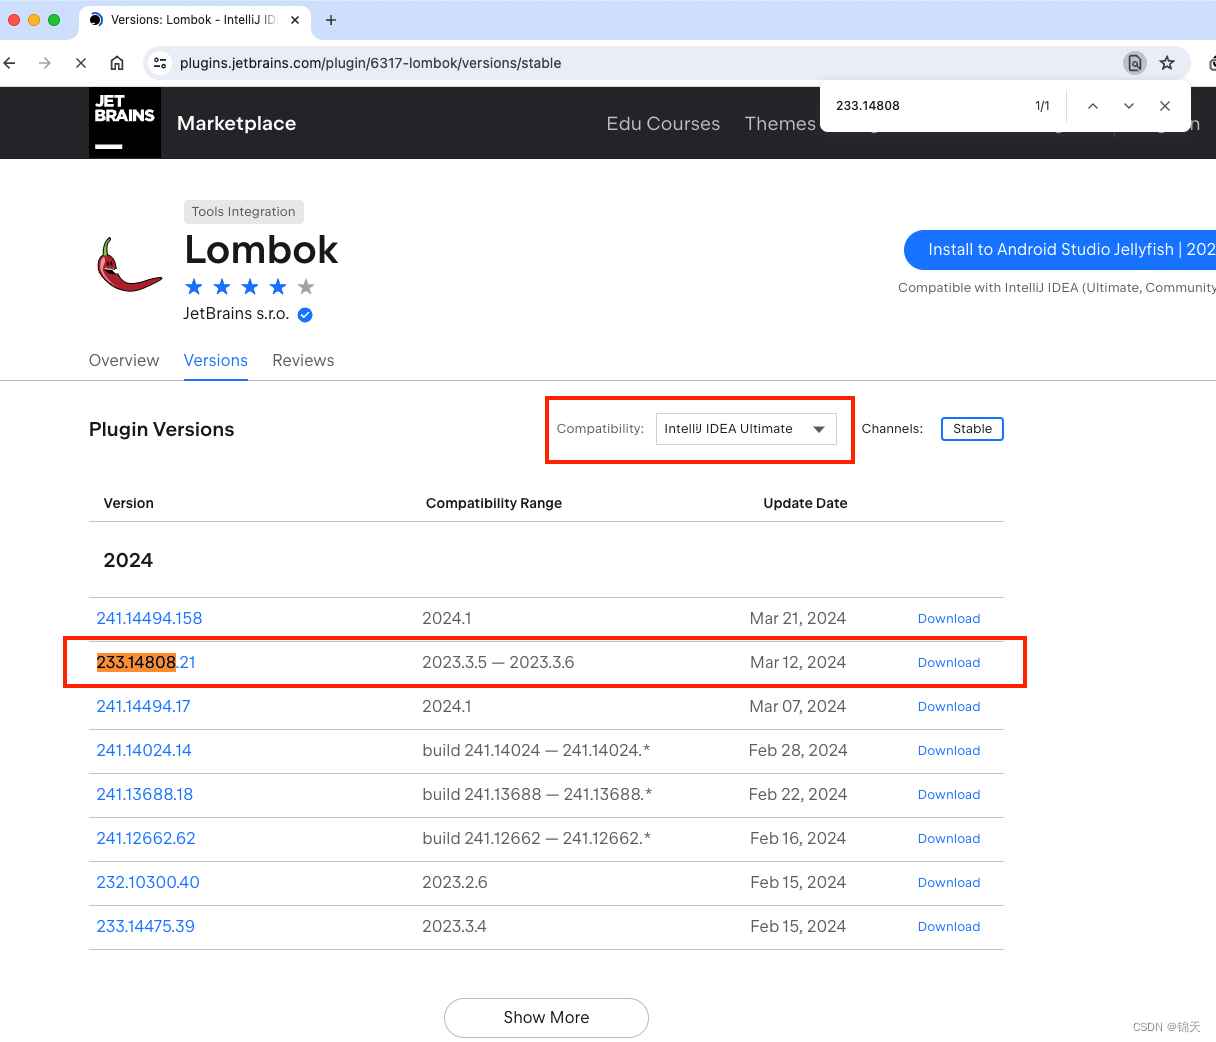This screenshot has width=1216, height=1042.
Task: Click the build 241.14024 — 241.14024.* range cell
Action: [537, 750]
